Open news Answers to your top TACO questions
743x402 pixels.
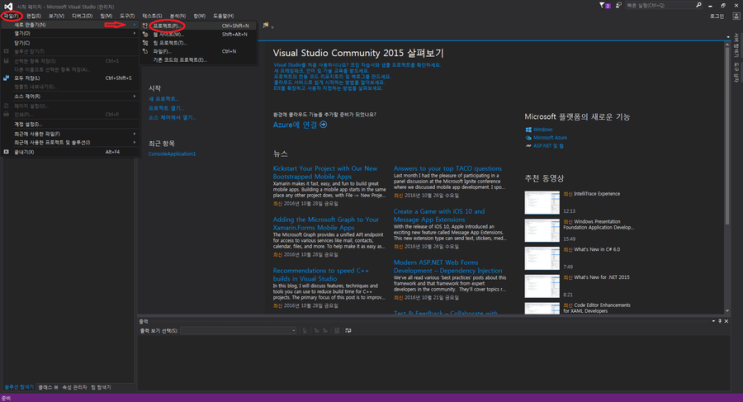447,169
